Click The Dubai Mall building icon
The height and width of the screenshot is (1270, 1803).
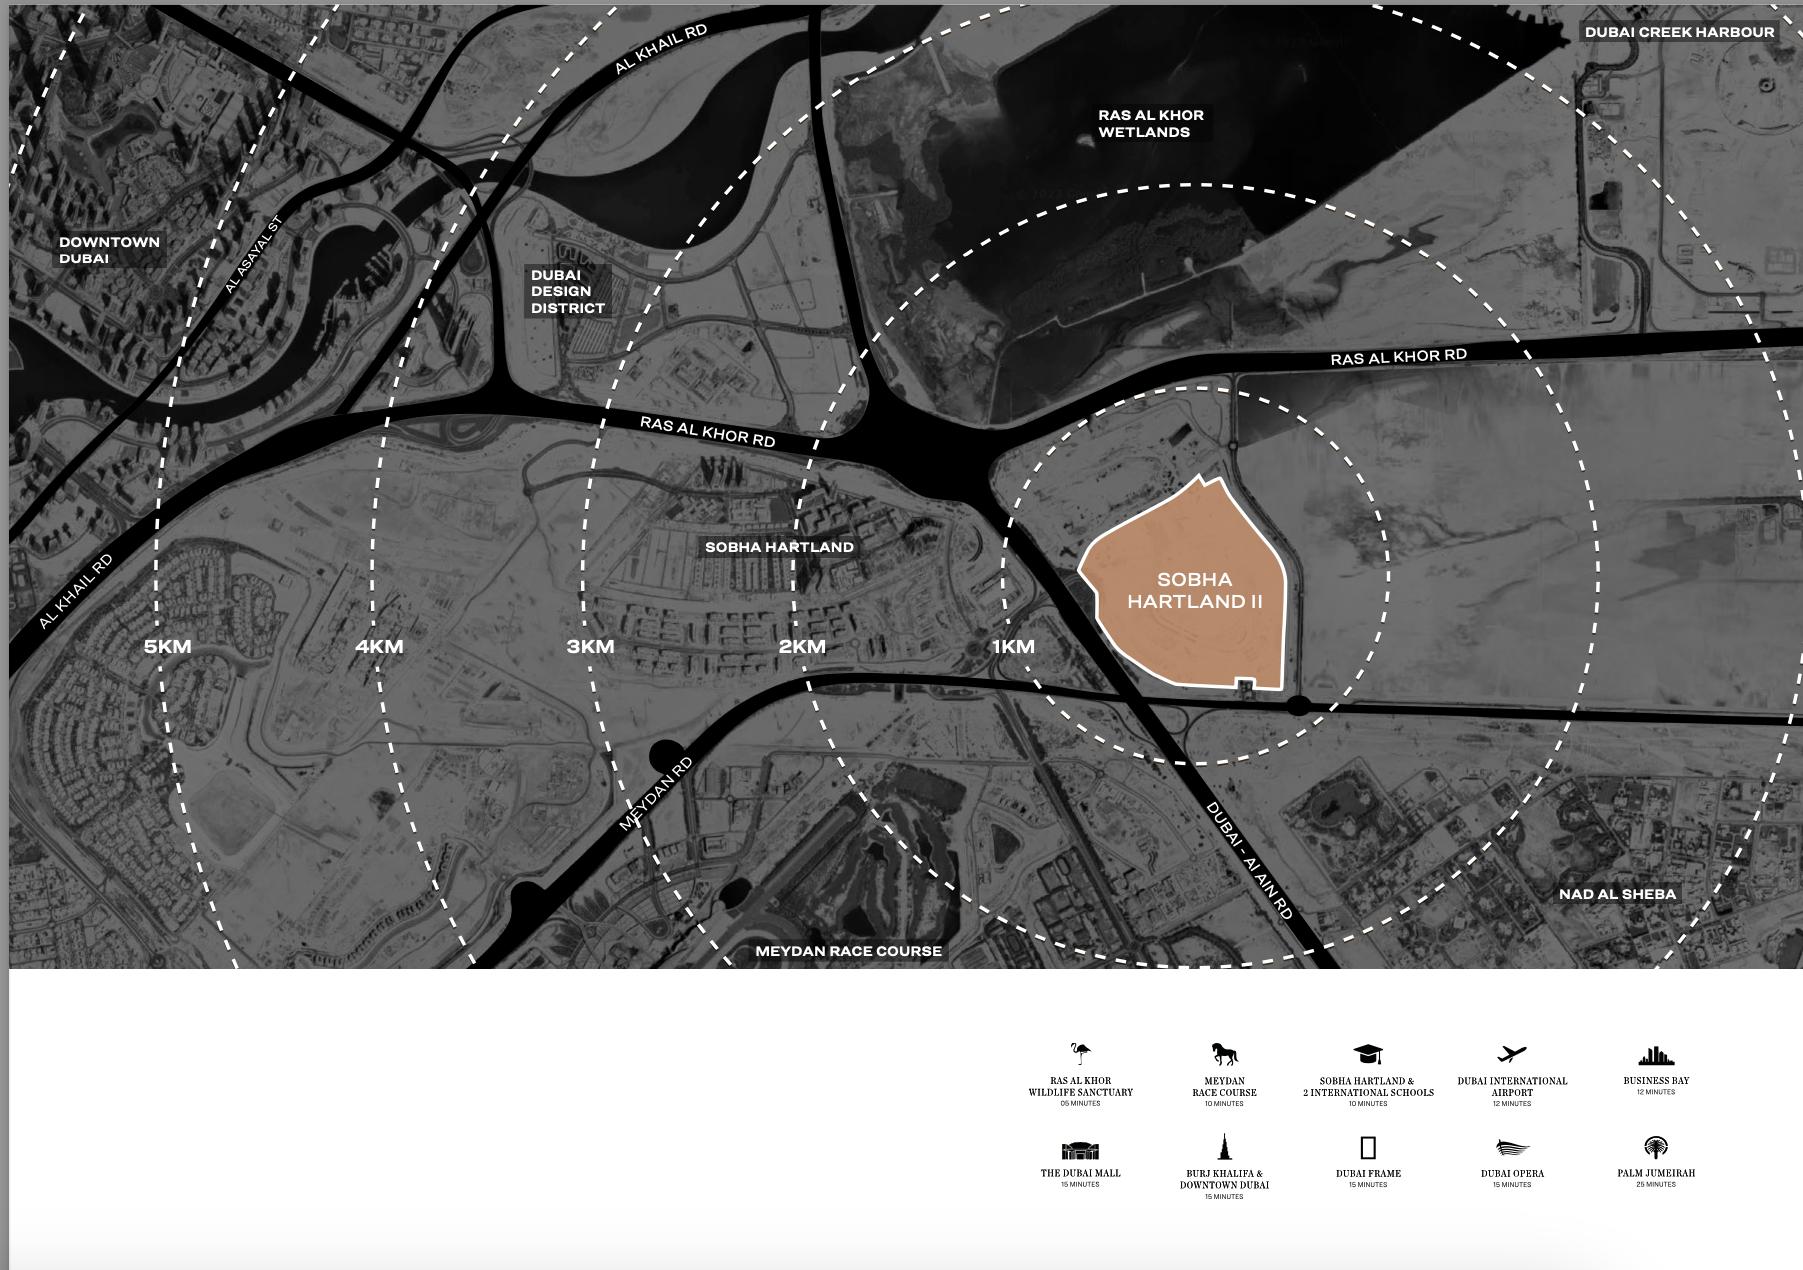1080,1150
